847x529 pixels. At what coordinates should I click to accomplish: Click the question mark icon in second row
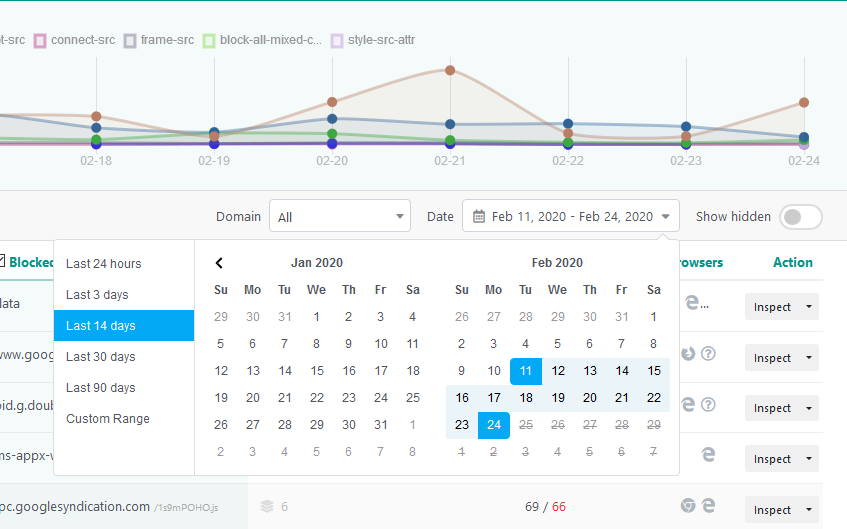pyautogui.click(x=709, y=354)
